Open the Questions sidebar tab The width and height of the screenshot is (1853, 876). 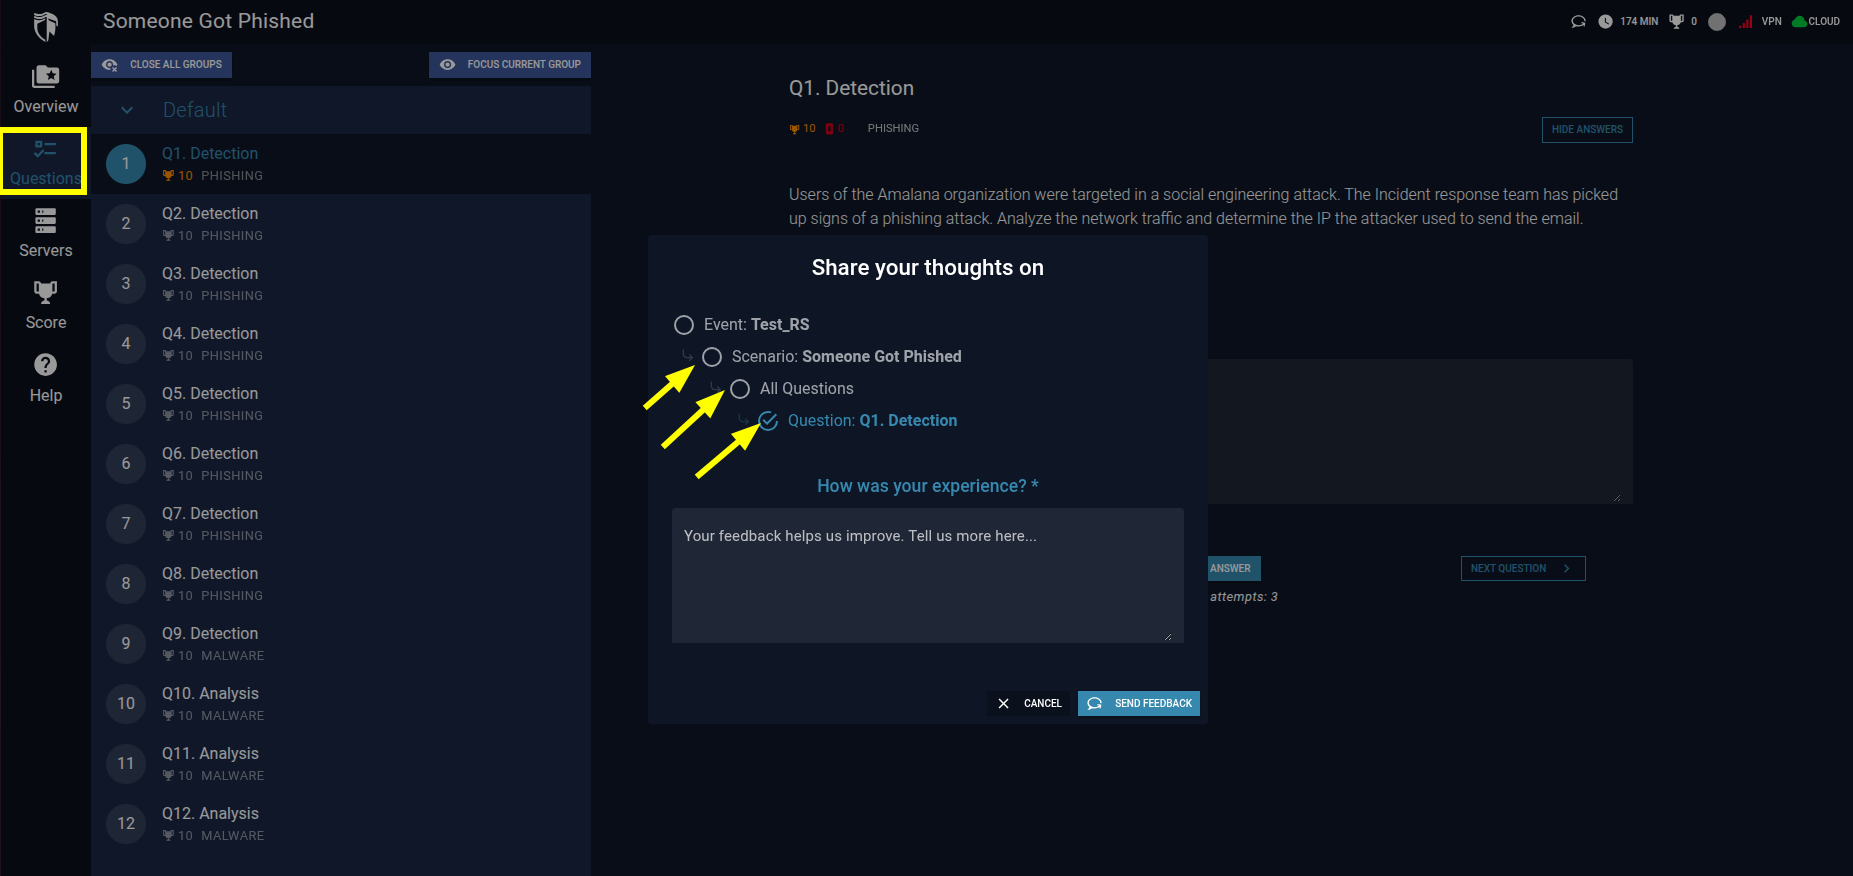44,161
